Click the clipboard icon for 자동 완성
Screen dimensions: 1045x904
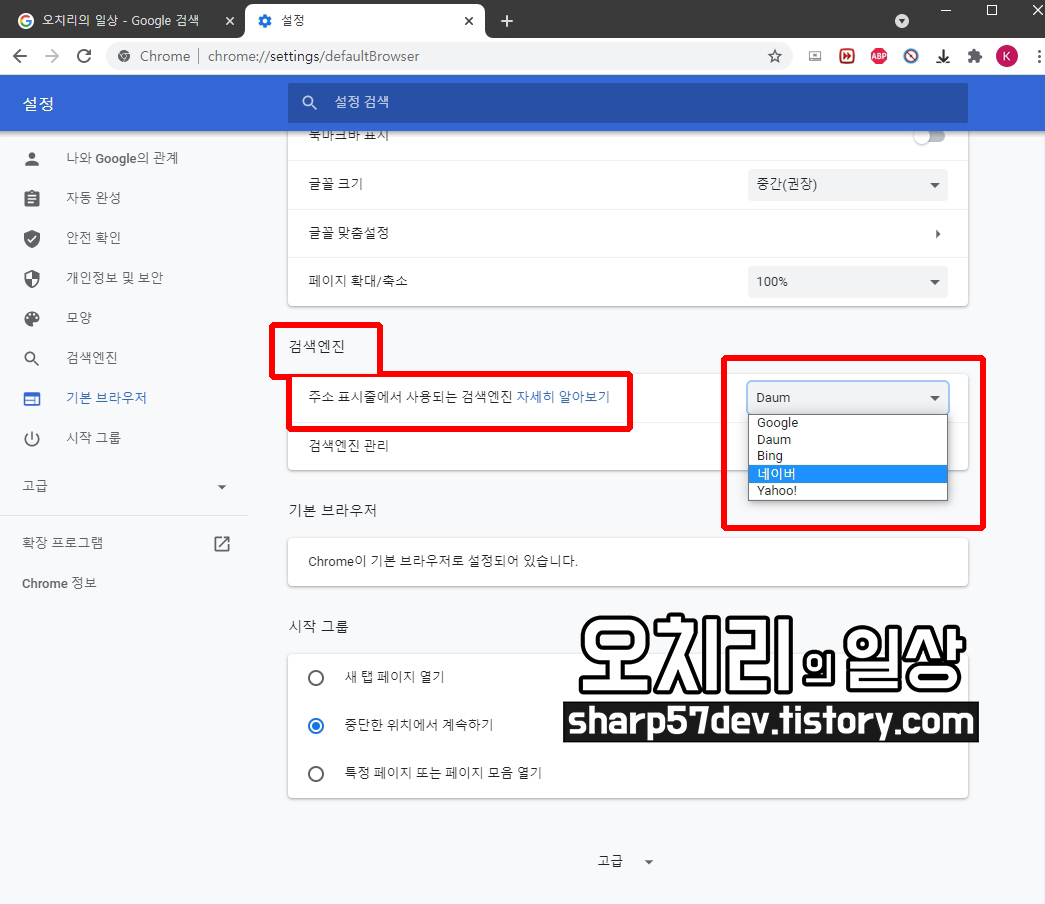pos(32,199)
